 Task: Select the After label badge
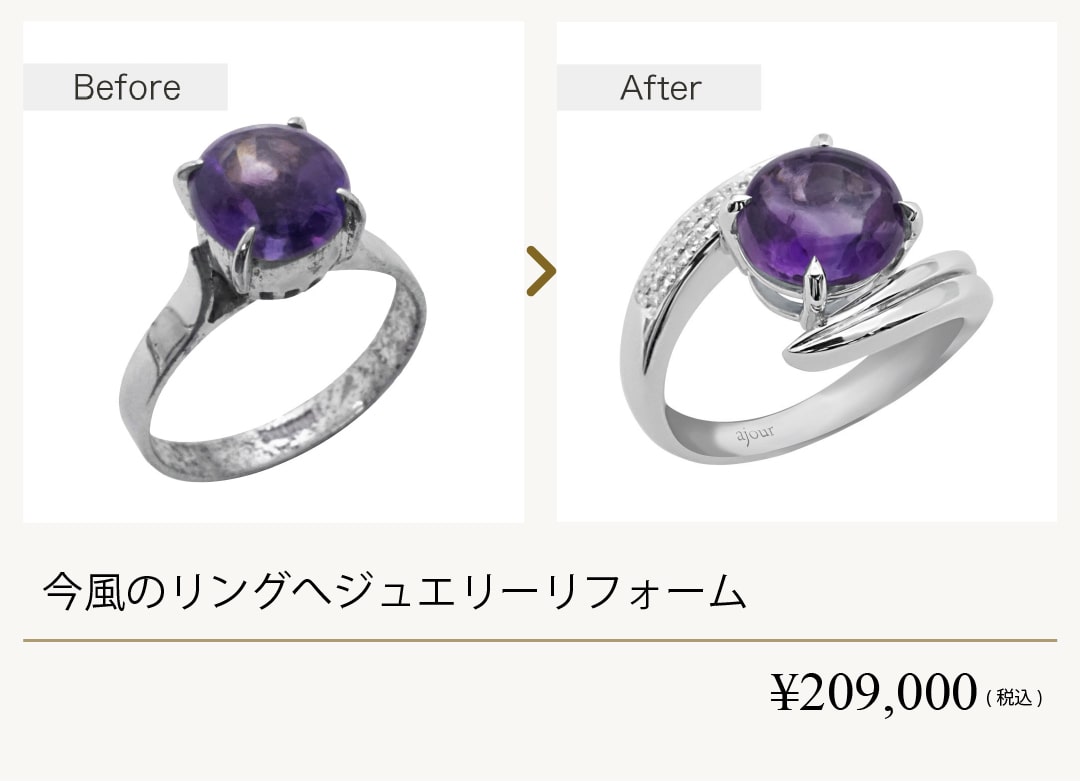pos(659,87)
